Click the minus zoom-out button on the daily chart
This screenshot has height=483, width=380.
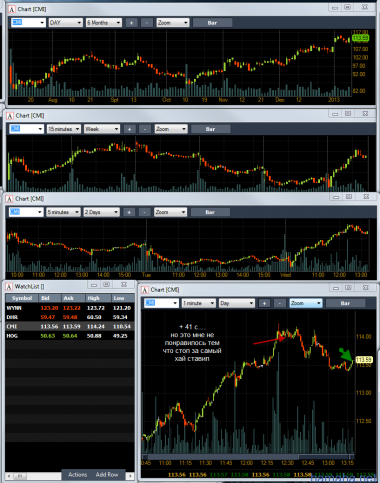point(146,23)
